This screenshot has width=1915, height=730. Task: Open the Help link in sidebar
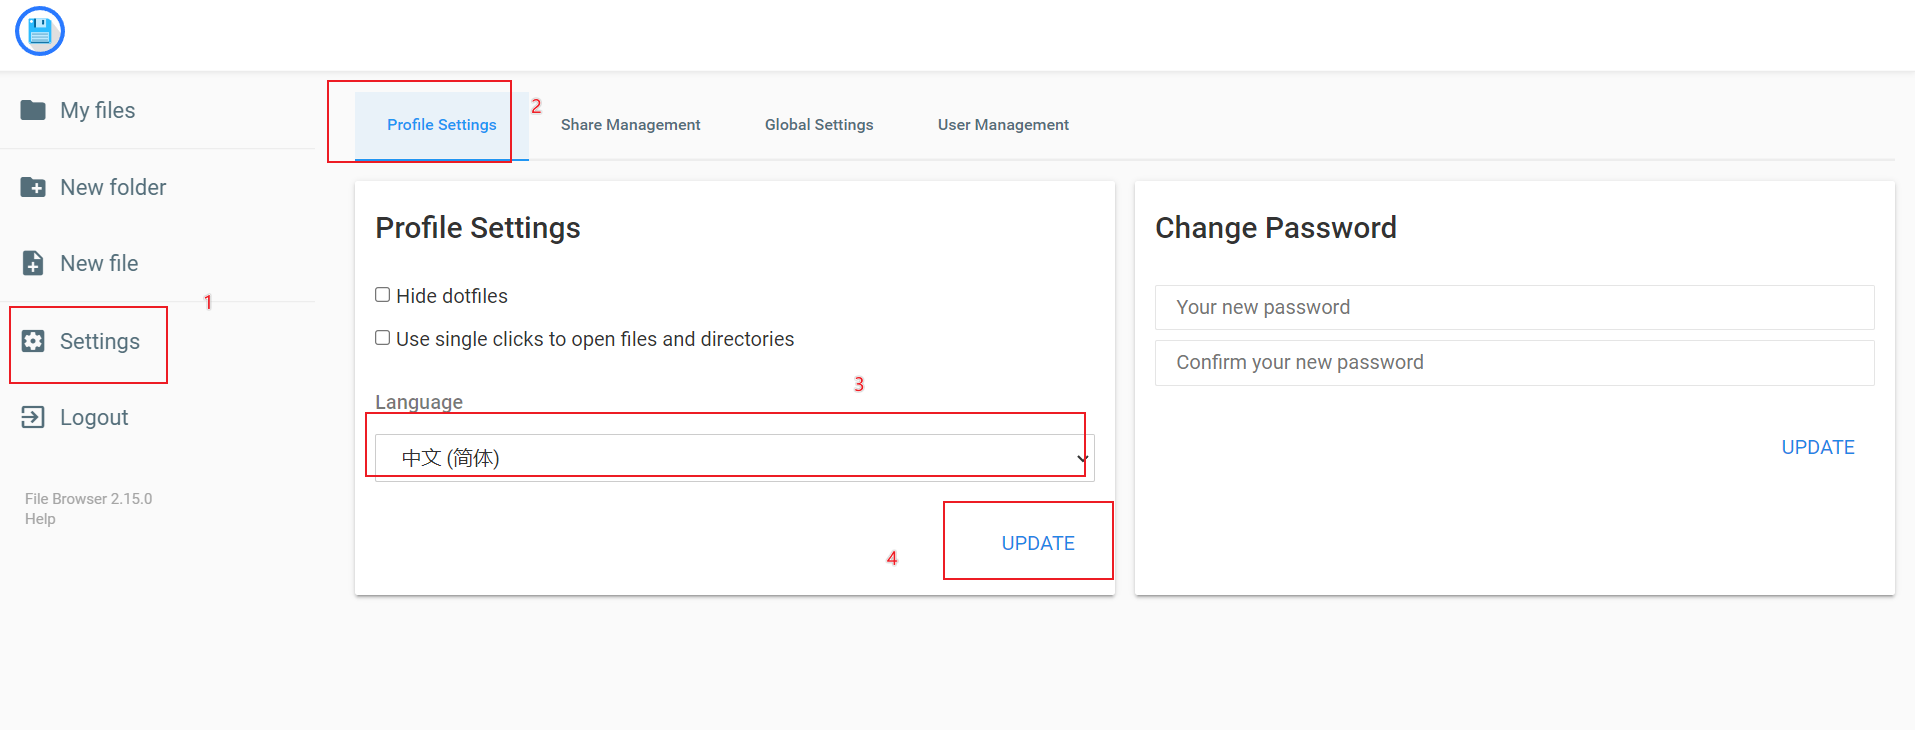pyautogui.click(x=40, y=519)
